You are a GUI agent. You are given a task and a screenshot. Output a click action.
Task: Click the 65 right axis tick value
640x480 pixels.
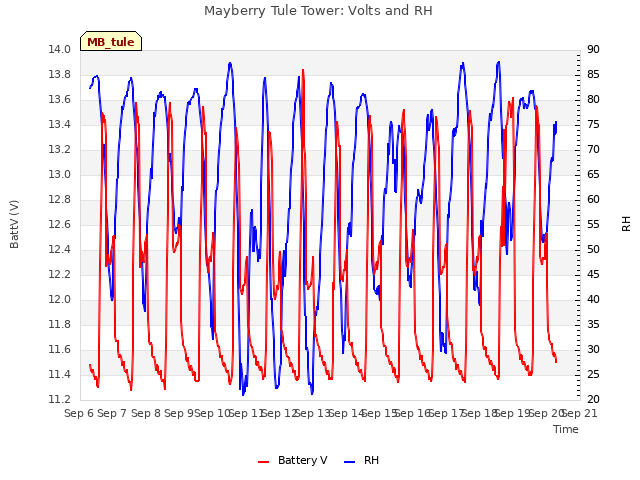tap(593, 174)
